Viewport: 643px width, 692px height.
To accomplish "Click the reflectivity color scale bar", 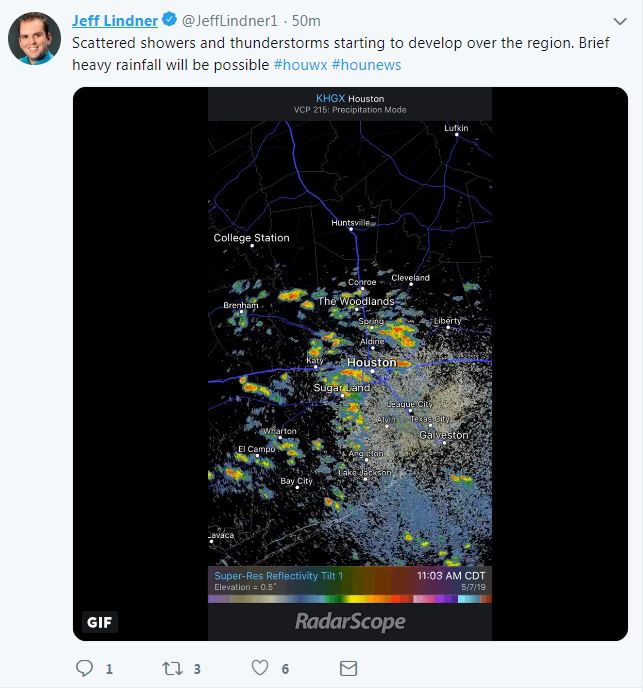I will click(x=350, y=598).
